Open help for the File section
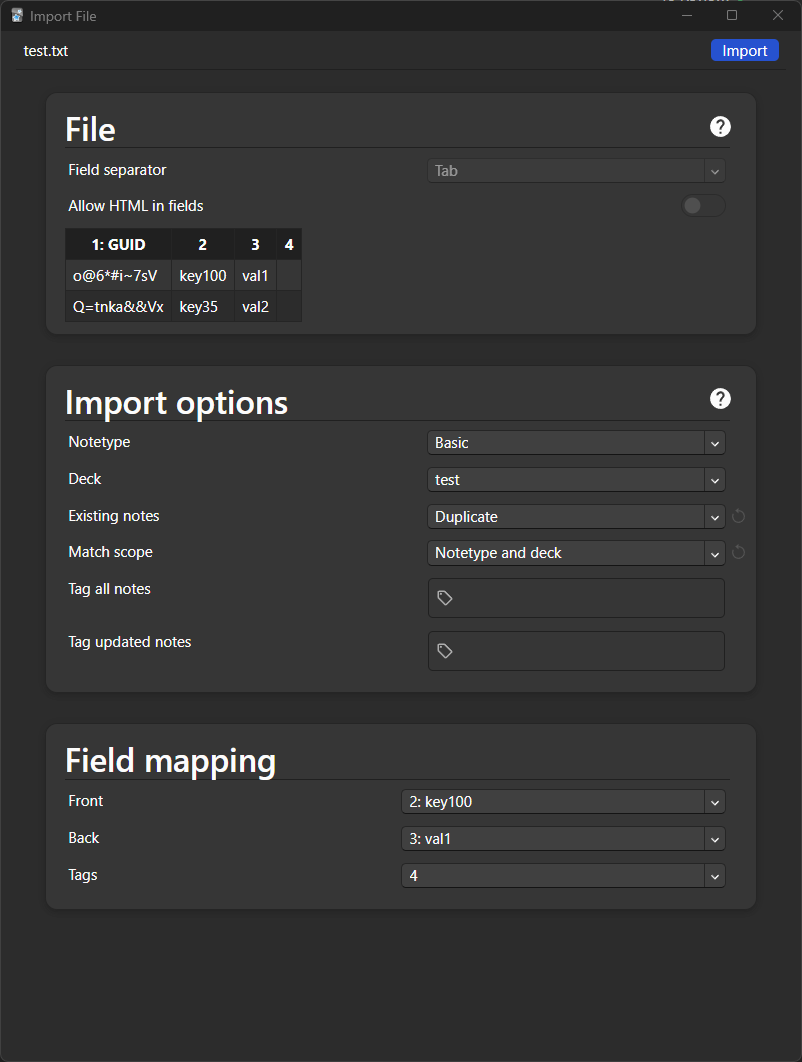802x1062 pixels. point(720,127)
